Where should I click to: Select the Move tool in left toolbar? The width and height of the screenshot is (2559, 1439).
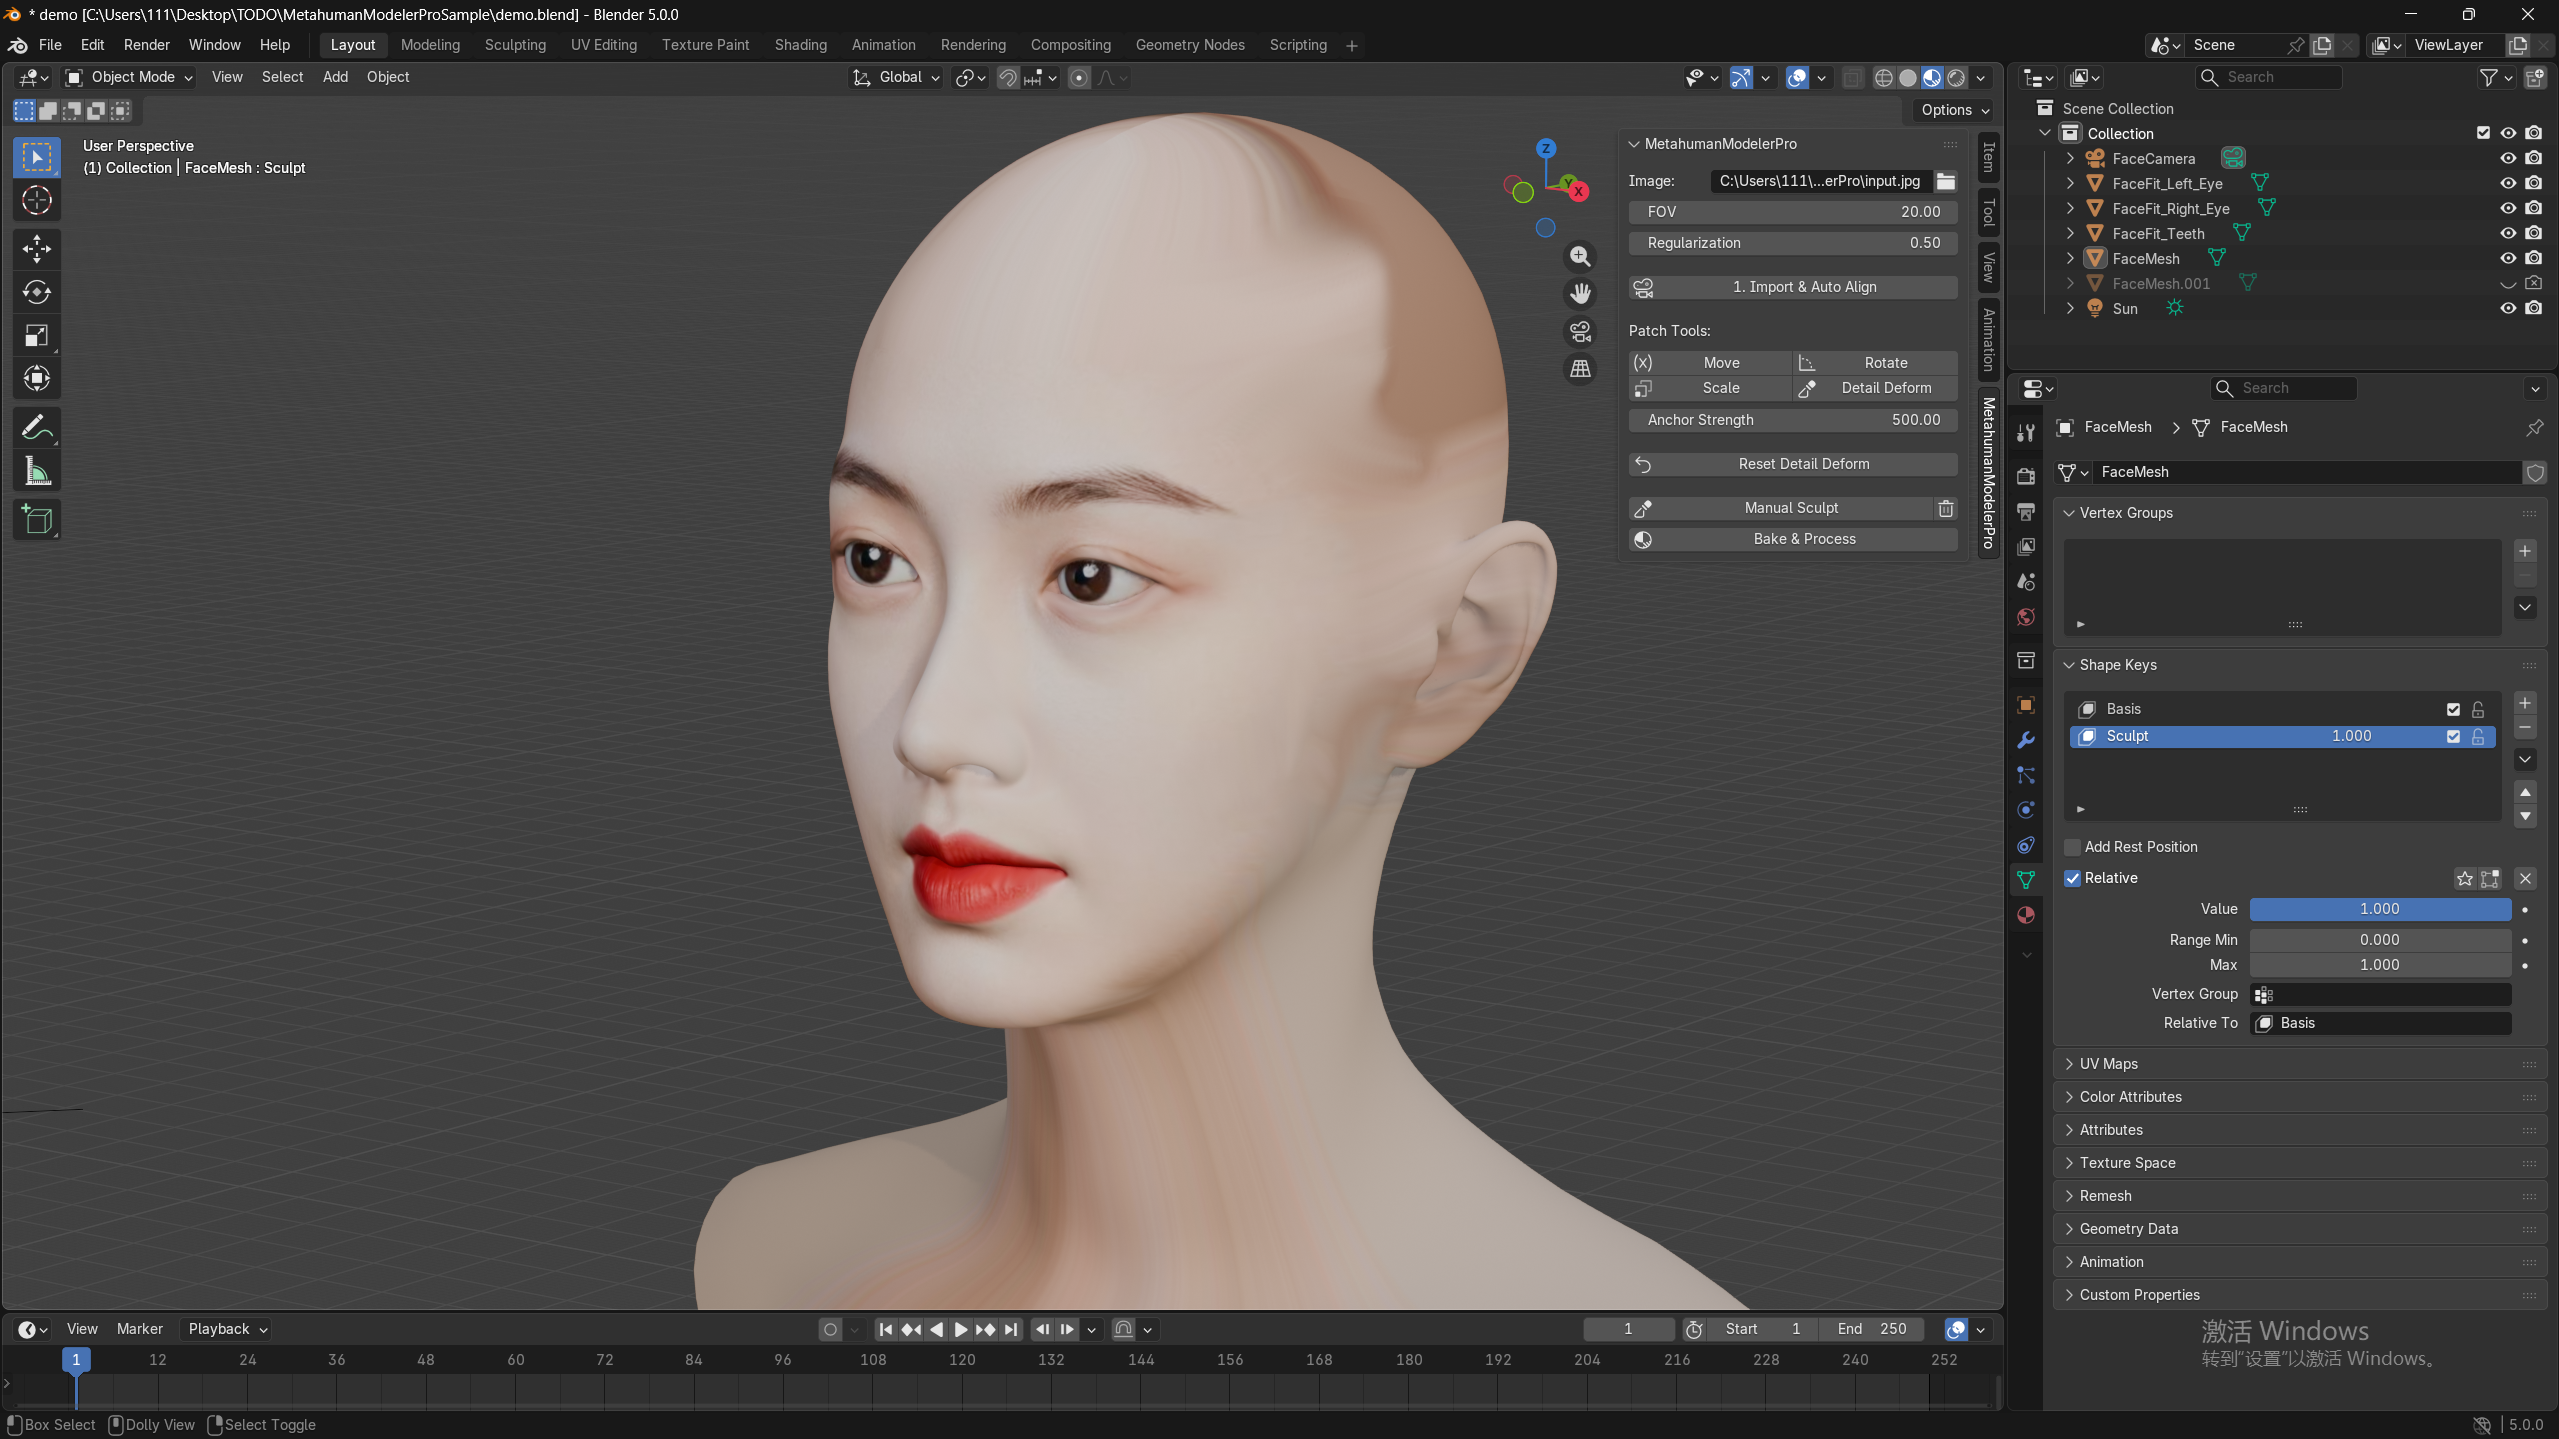click(x=37, y=248)
